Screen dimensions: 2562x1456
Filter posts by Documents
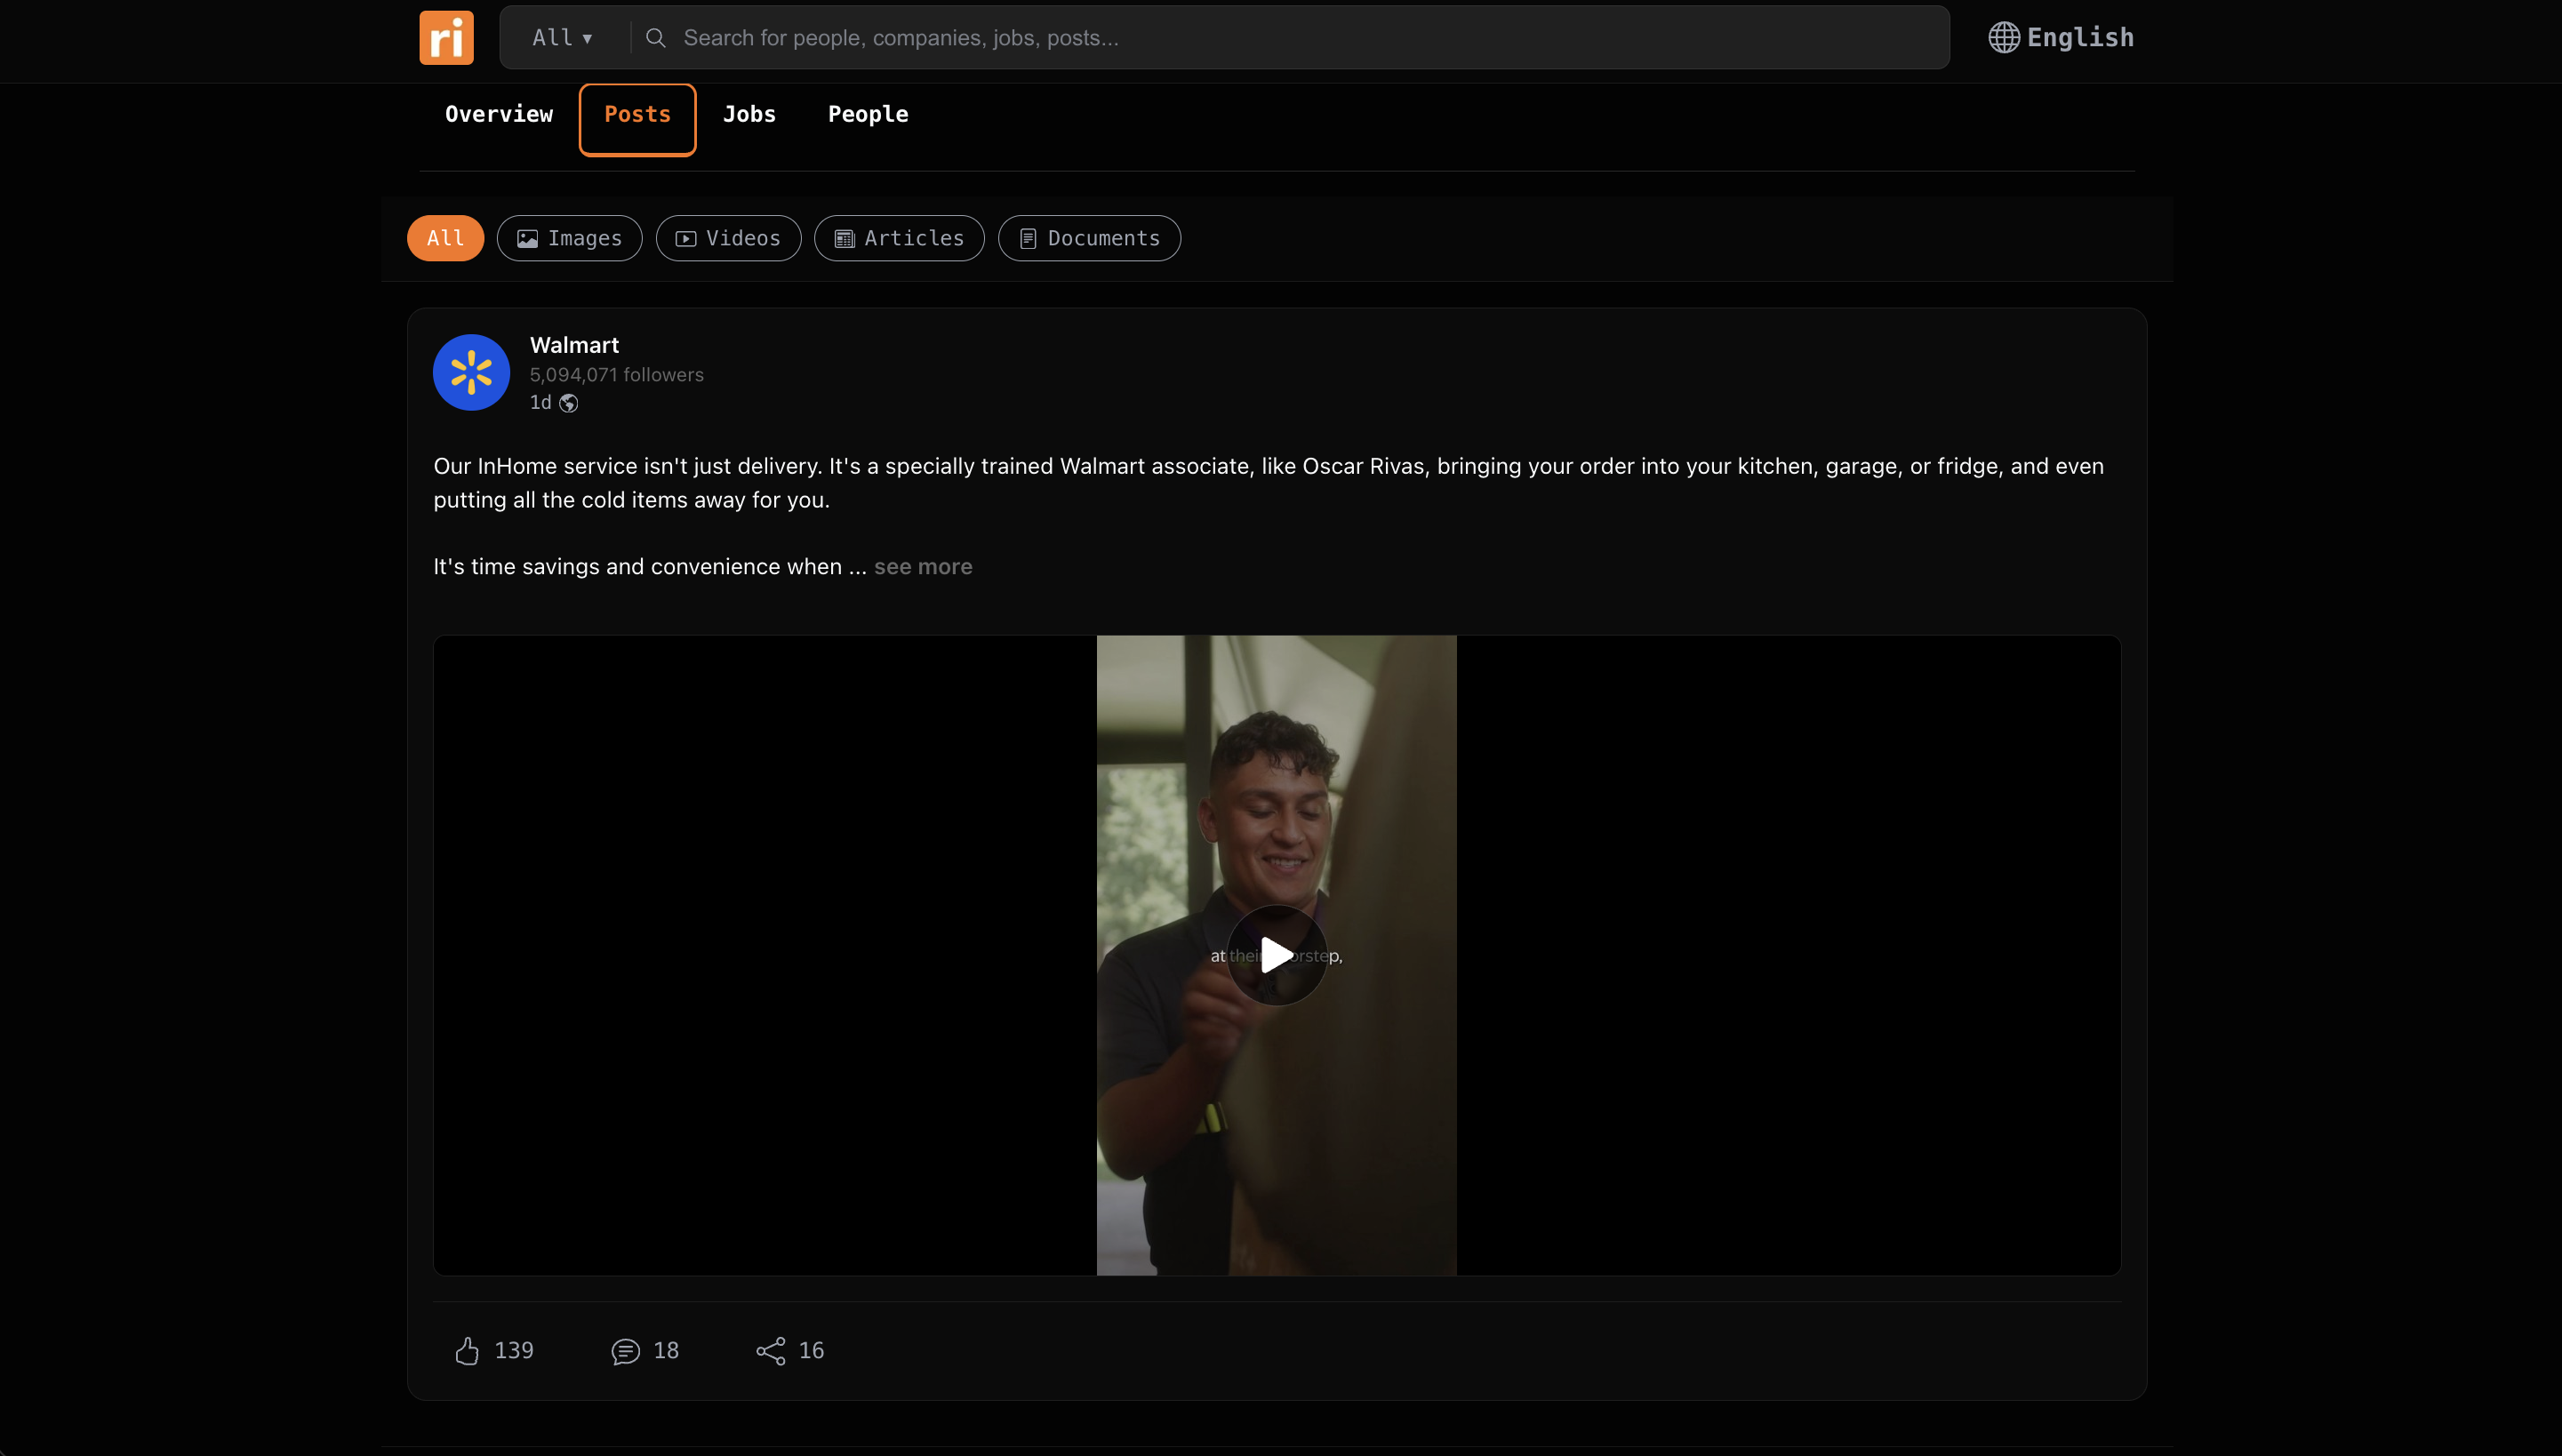pyautogui.click(x=1089, y=238)
